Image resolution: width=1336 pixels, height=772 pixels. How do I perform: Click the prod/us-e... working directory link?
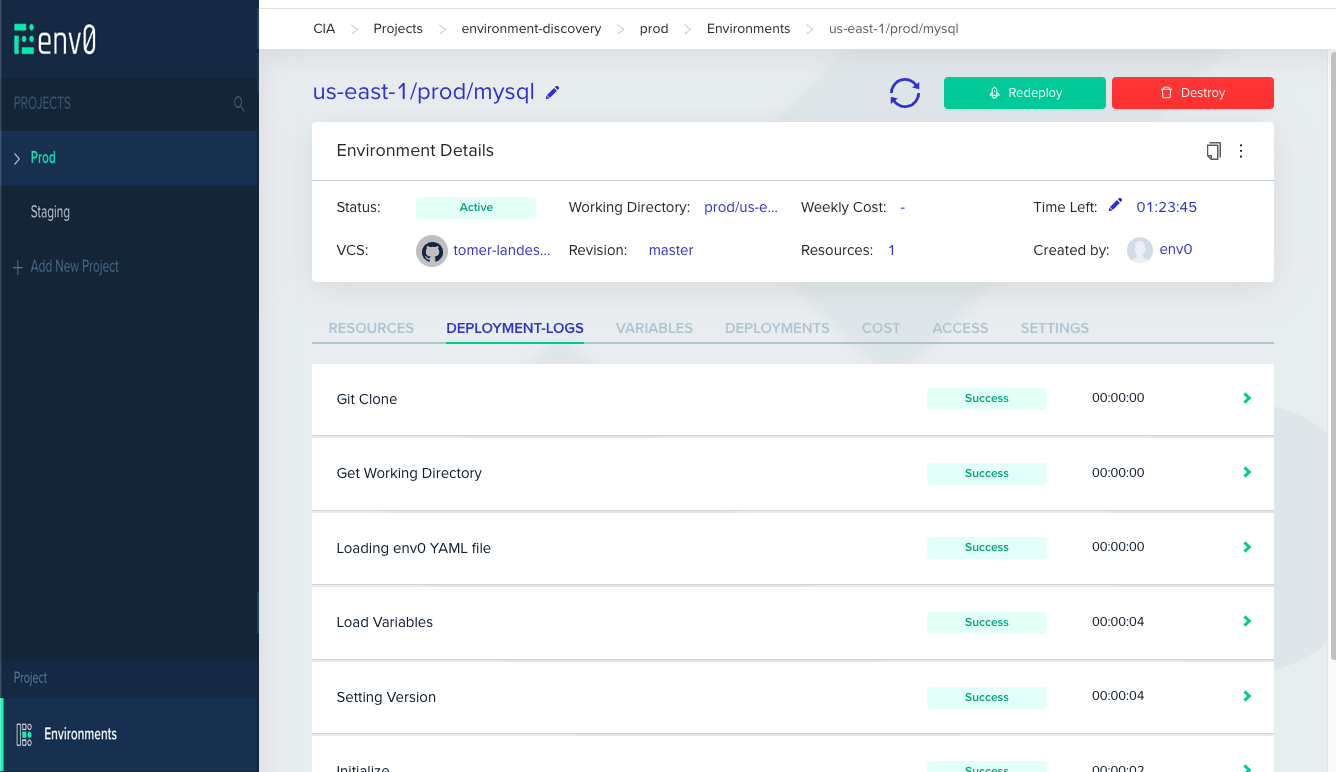pos(741,207)
